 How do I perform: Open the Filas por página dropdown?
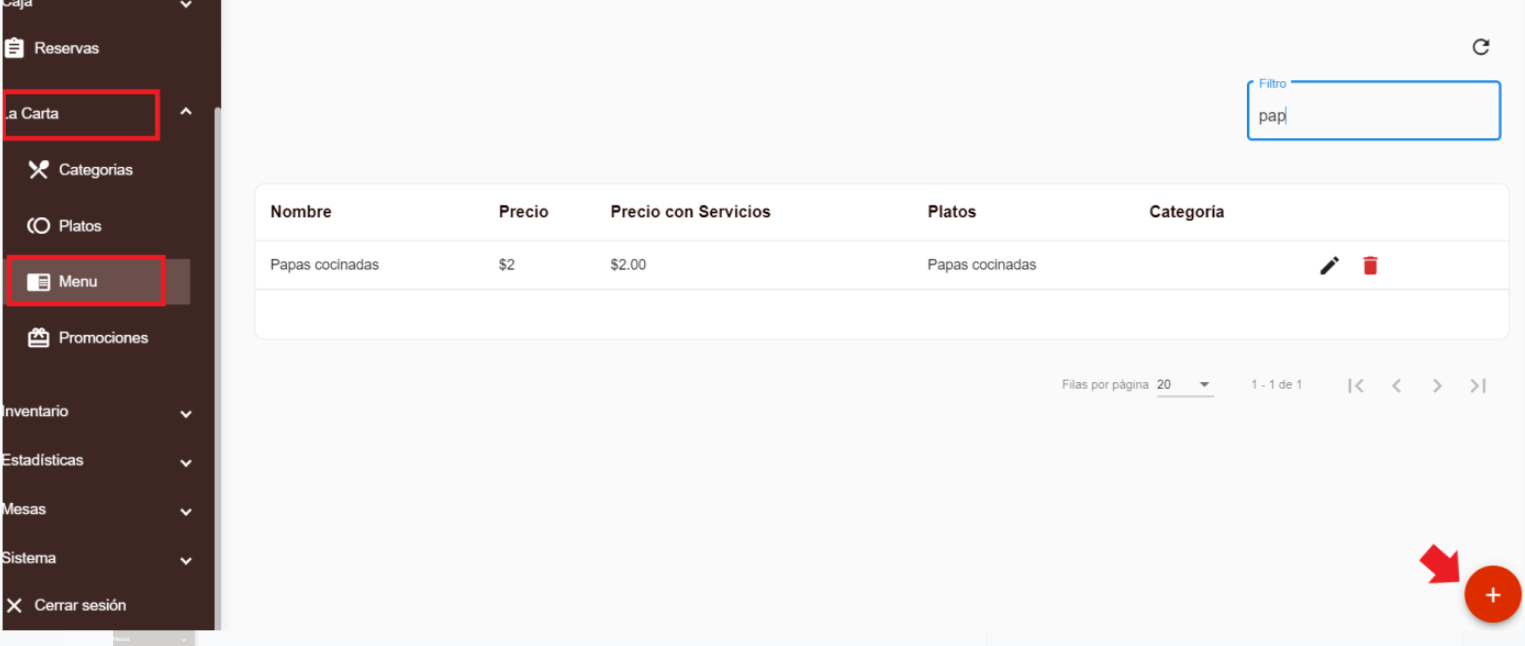point(1185,385)
